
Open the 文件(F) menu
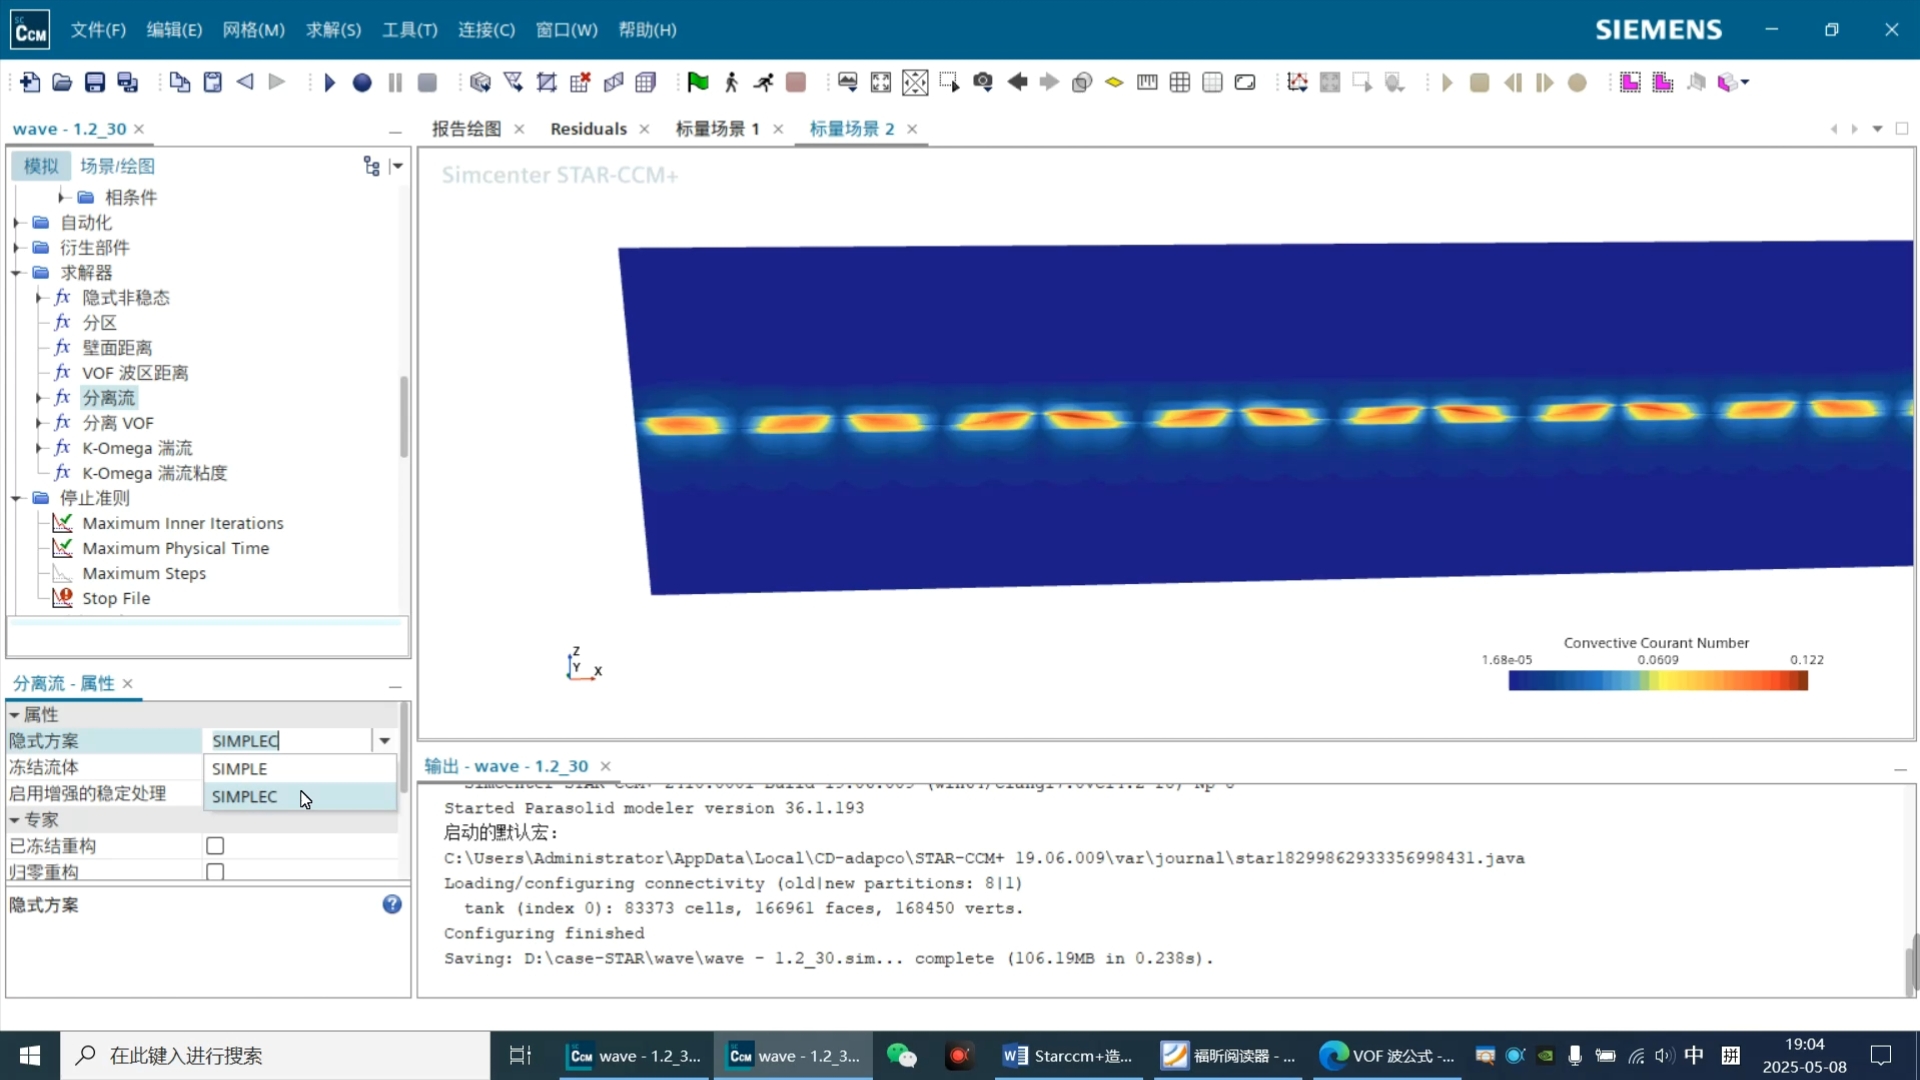(x=98, y=30)
